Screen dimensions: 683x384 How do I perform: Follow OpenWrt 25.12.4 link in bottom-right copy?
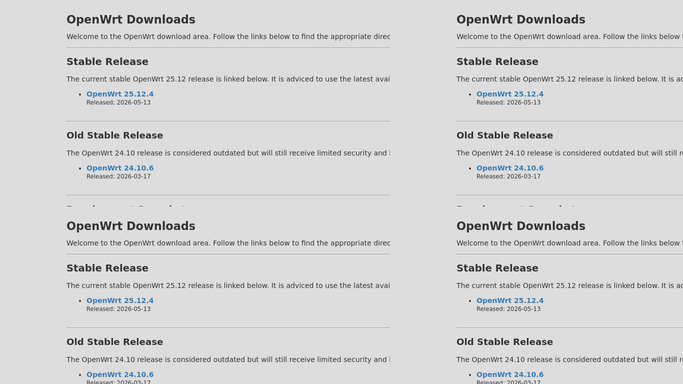point(510,300)
